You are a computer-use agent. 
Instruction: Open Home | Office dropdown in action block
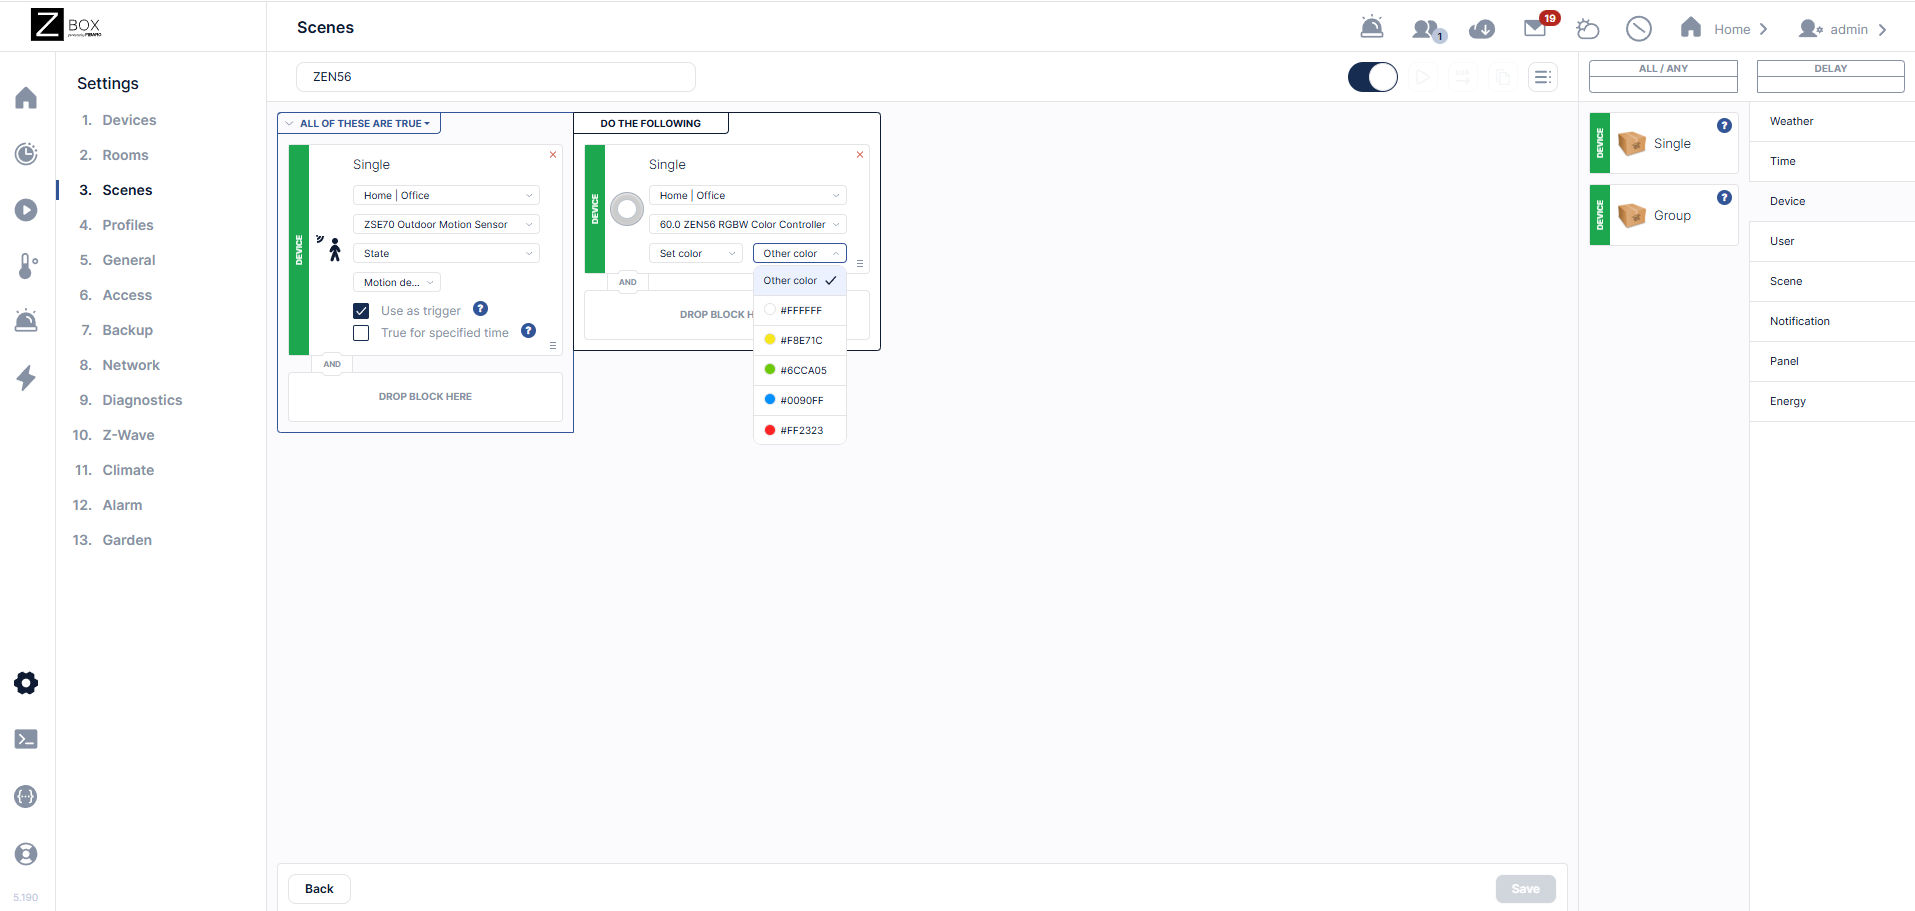pos(748,196)
